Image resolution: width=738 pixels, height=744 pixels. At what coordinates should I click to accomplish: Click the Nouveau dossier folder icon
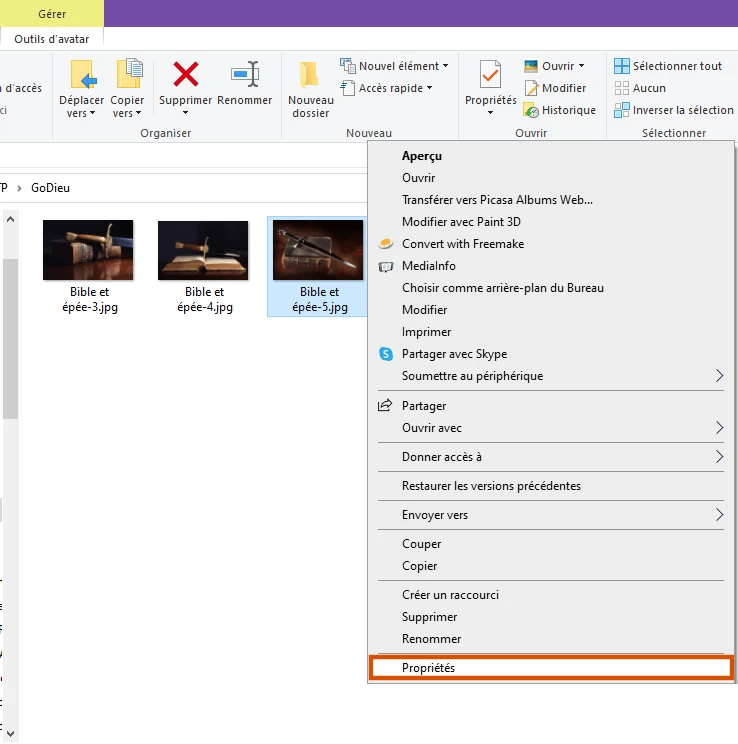310,76
